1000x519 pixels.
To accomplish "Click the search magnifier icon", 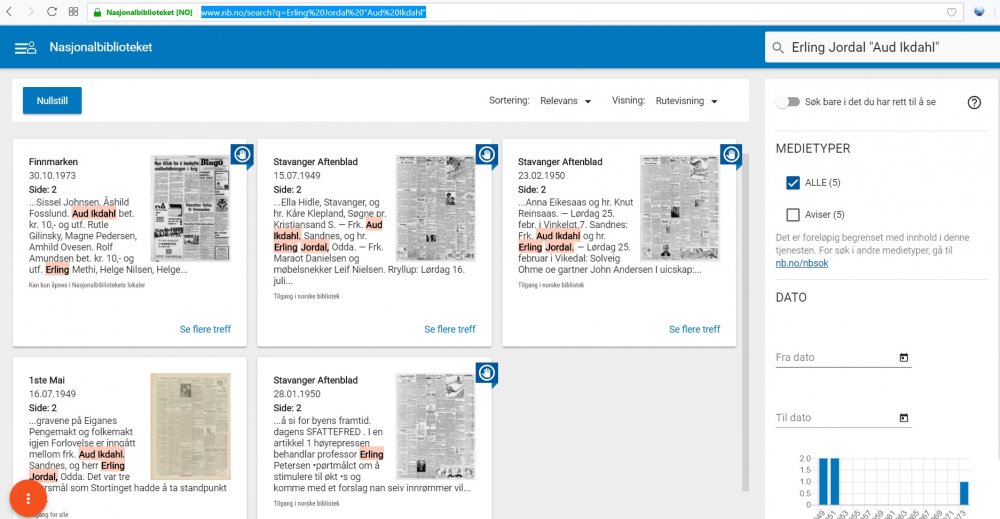I will [776, 48].
